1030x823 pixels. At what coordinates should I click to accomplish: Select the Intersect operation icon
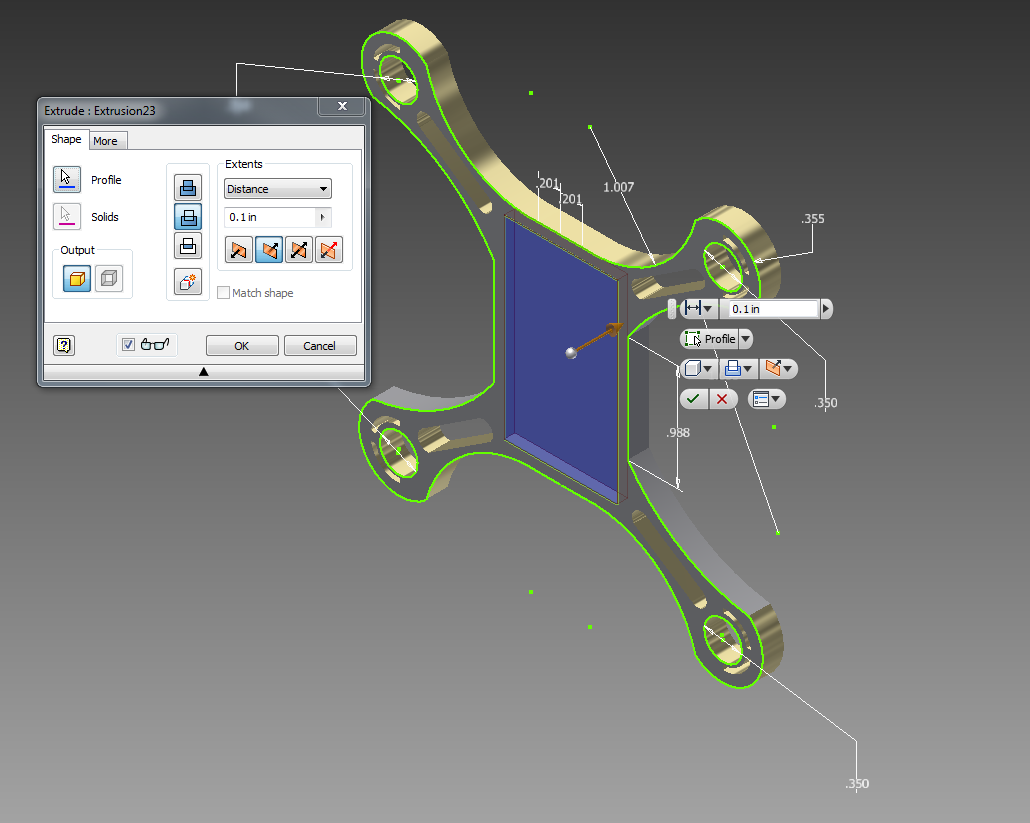point(188,246)
